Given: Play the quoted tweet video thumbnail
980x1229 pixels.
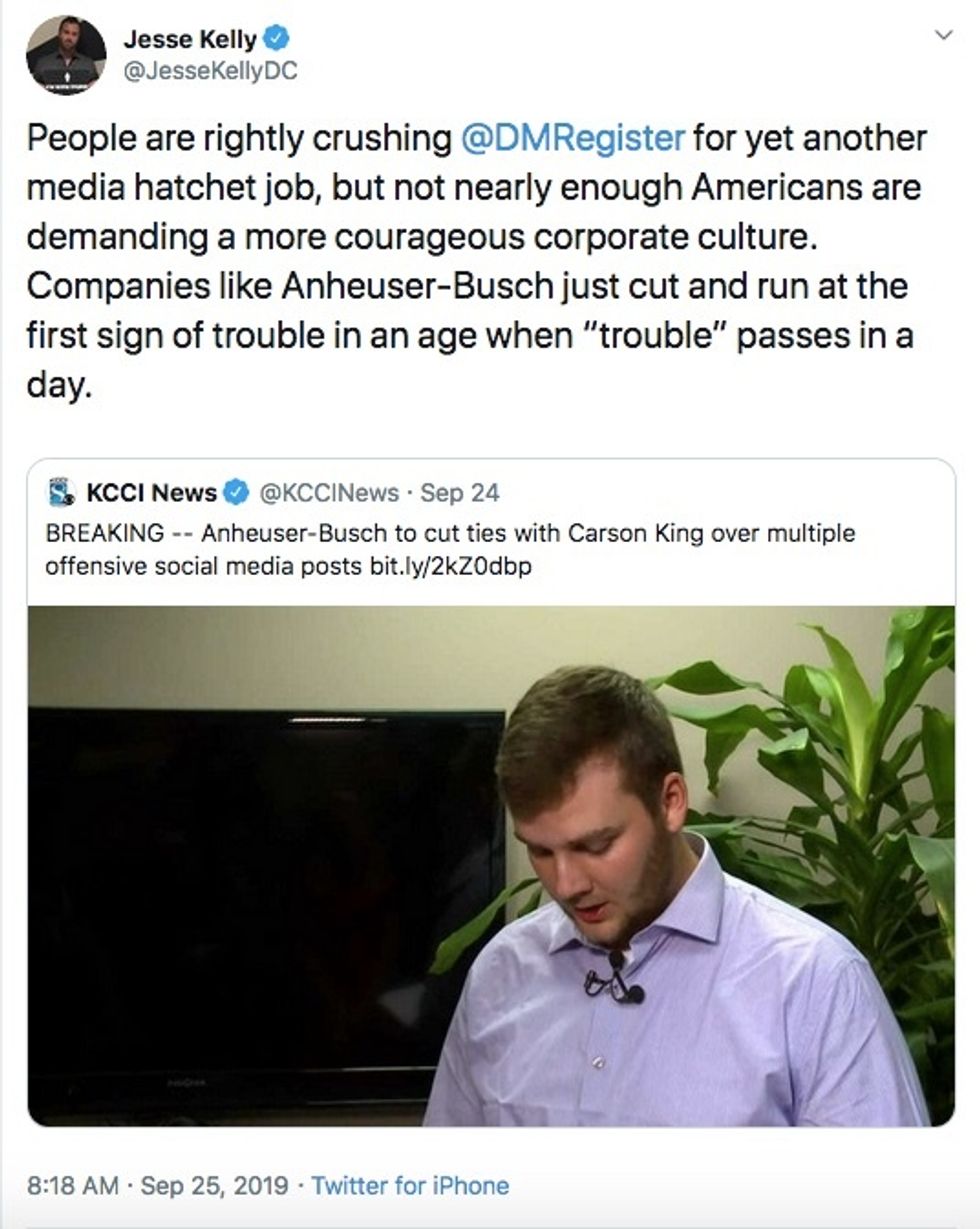Looking at the screenshot, I should (x=491, y=866).
